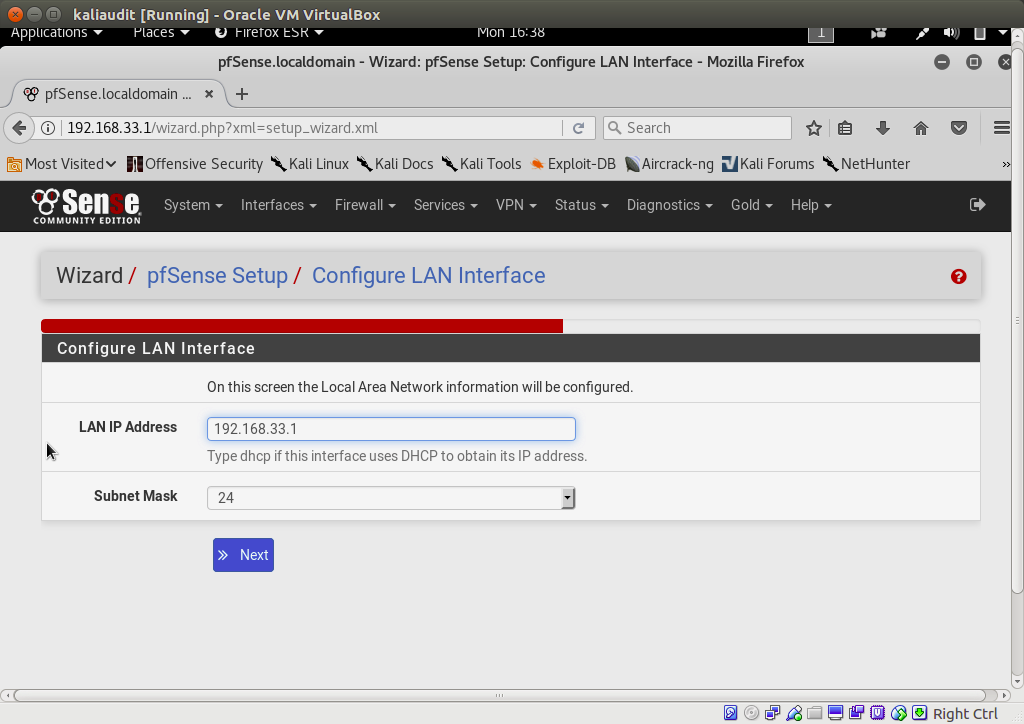Screen dimensions: 1024x724
Task: Open the Aircrack-ng bookmark
Action: pyautogui.click(x=669, y=164)
